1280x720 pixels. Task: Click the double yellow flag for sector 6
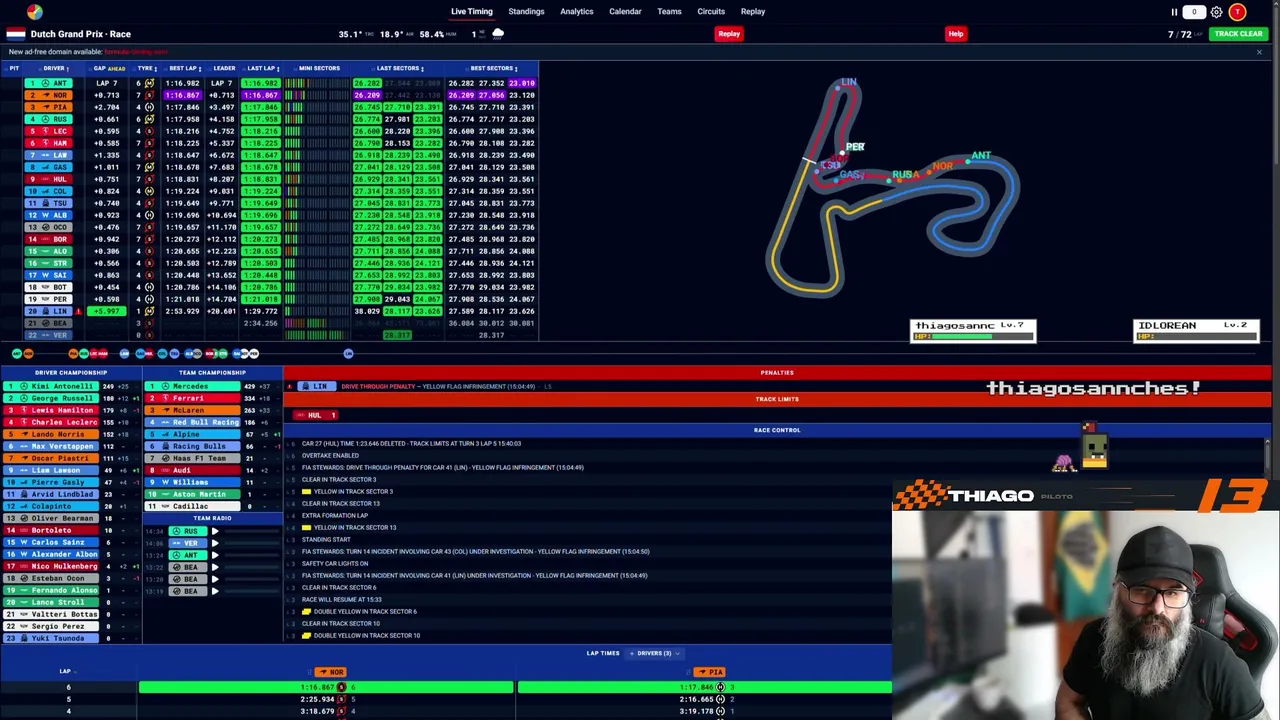coord(306,611)
